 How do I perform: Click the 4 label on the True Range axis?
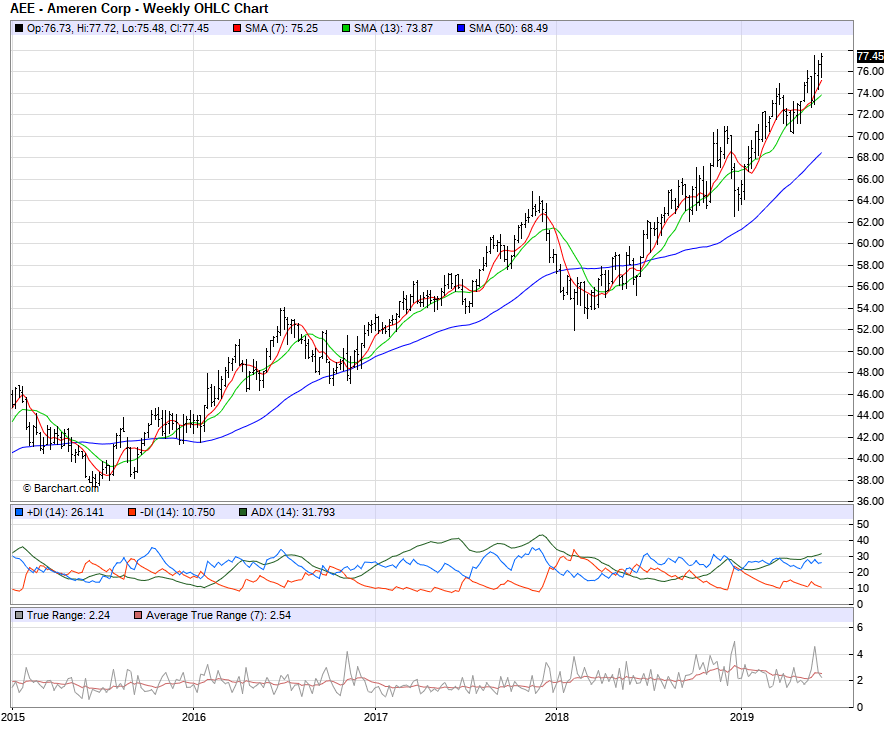[x=860, y=654]
